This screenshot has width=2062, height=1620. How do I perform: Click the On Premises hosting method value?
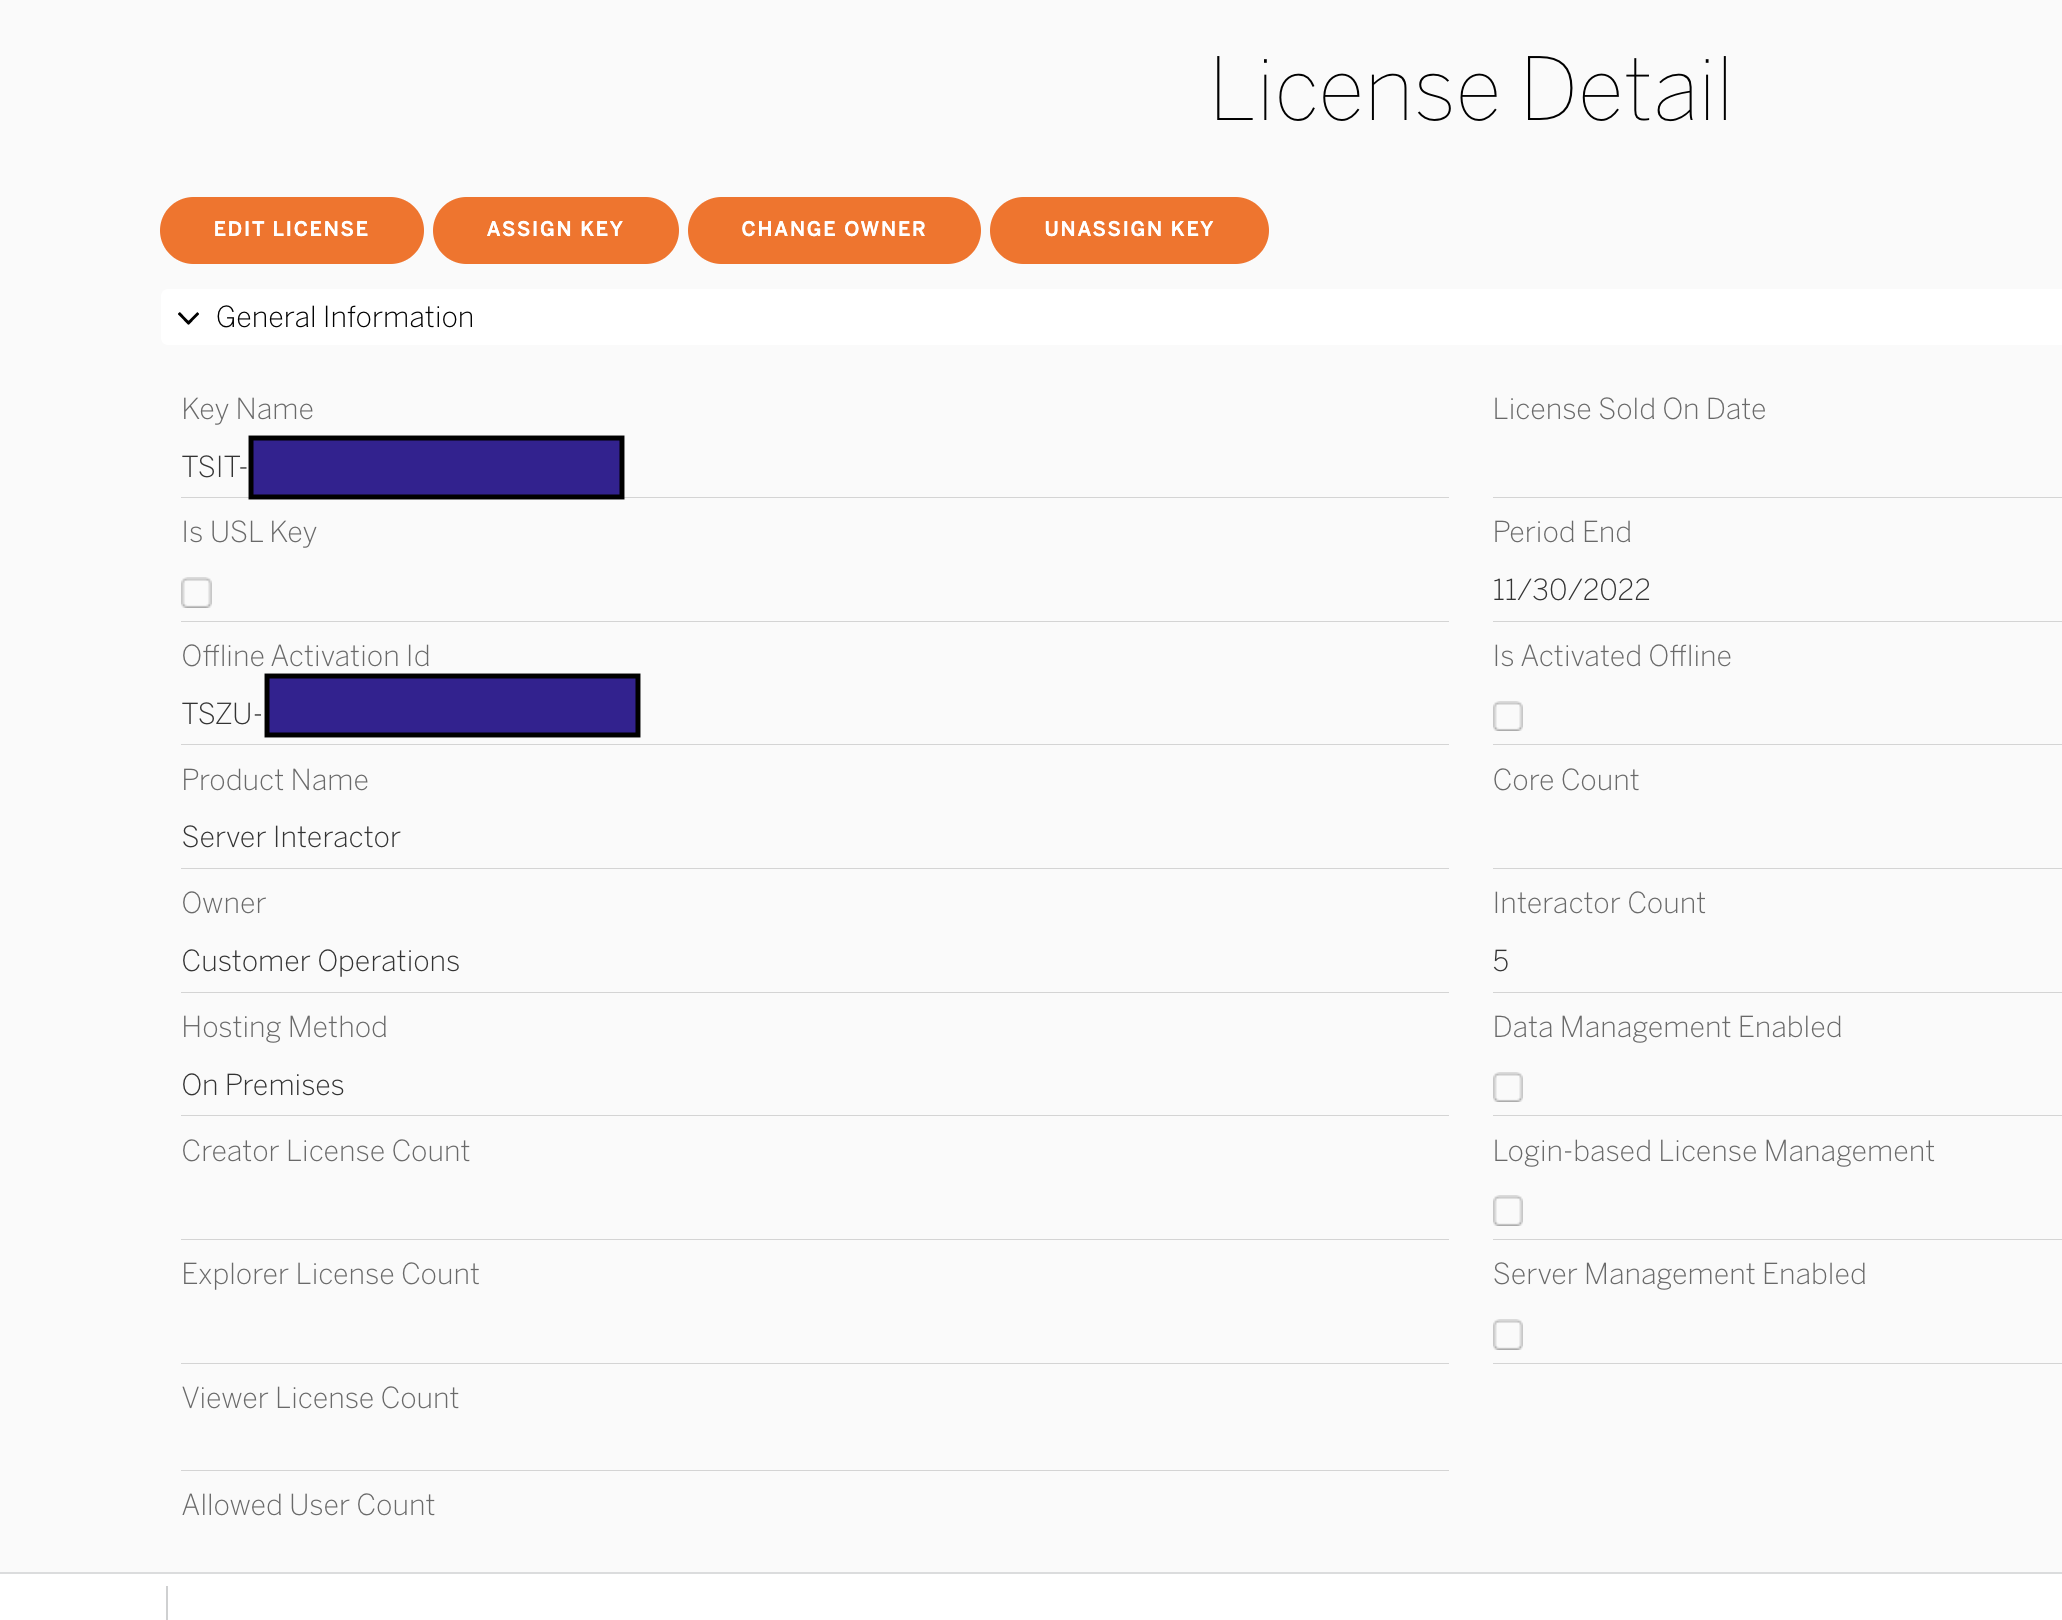tap(263, 1085)
